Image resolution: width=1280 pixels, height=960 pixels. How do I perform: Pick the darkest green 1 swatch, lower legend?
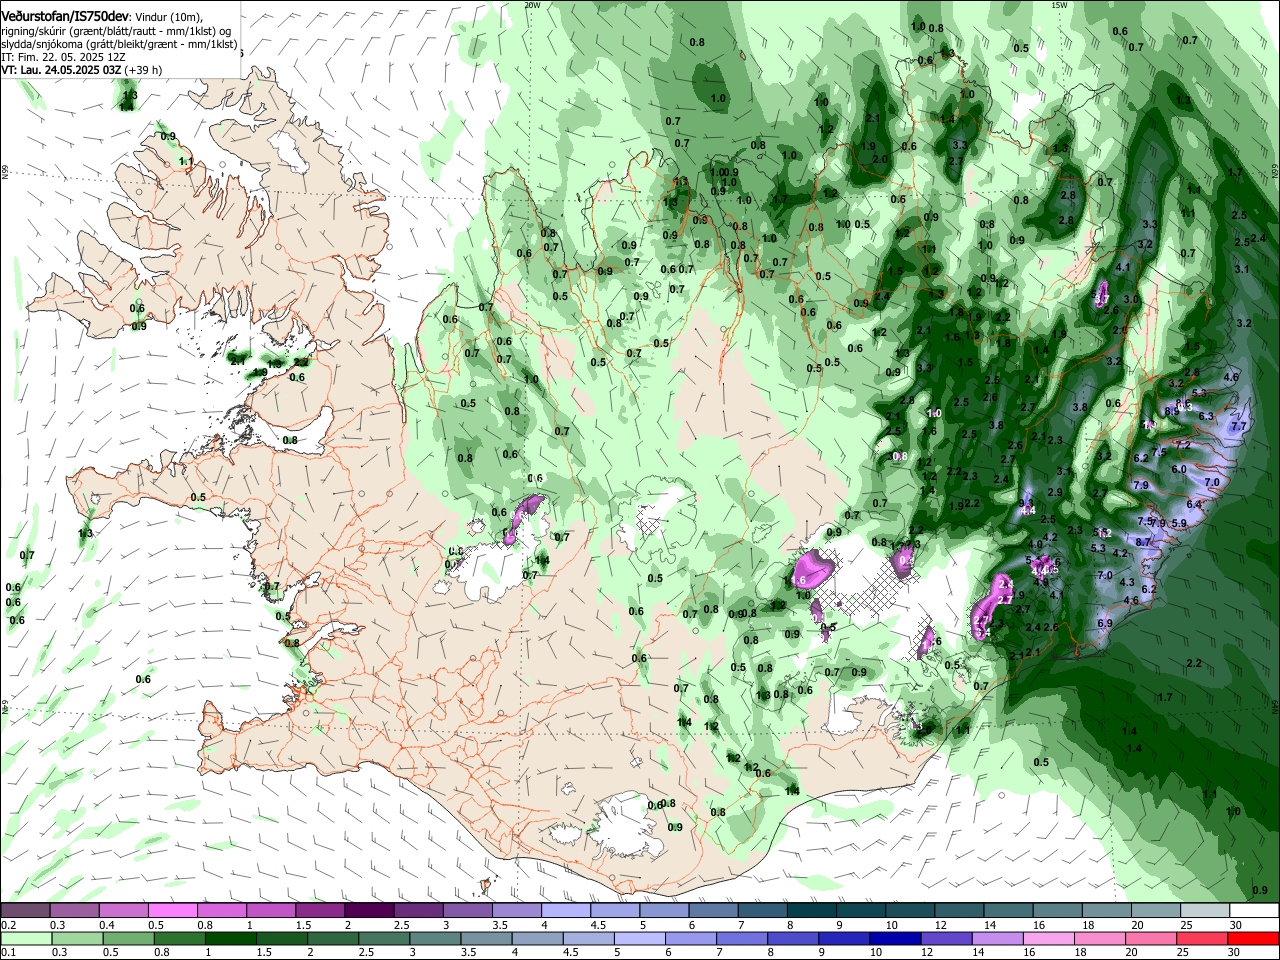tap(231, 938)
